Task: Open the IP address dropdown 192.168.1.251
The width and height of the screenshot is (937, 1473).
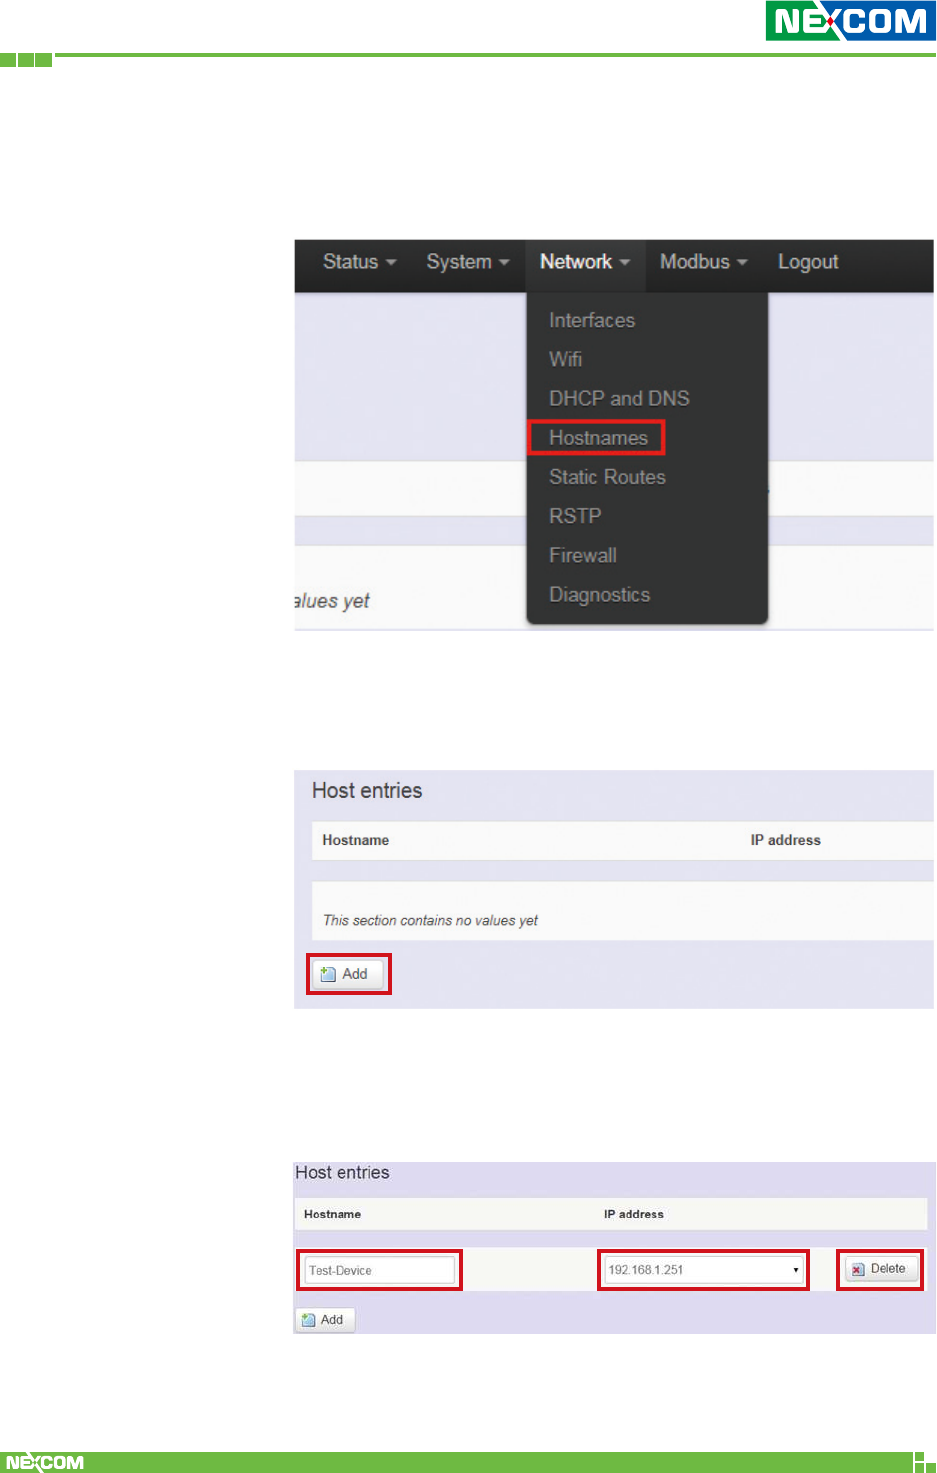Action: [x=704, y=1270]
